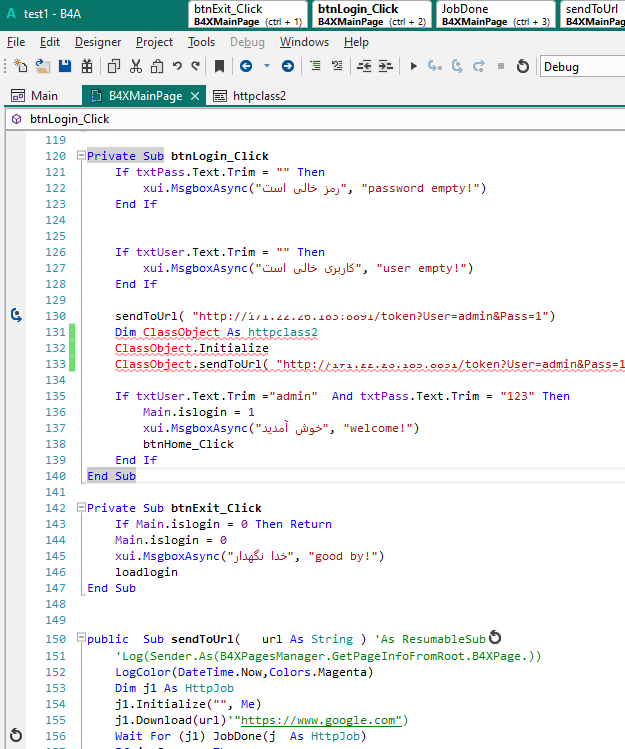Click the Navigate Backward blue arrow

click(246, 66)
